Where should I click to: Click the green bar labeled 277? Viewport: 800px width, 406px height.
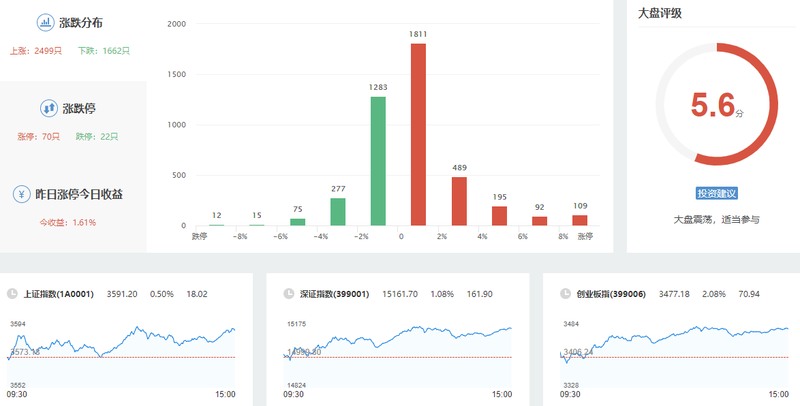(x=338, y=211)
